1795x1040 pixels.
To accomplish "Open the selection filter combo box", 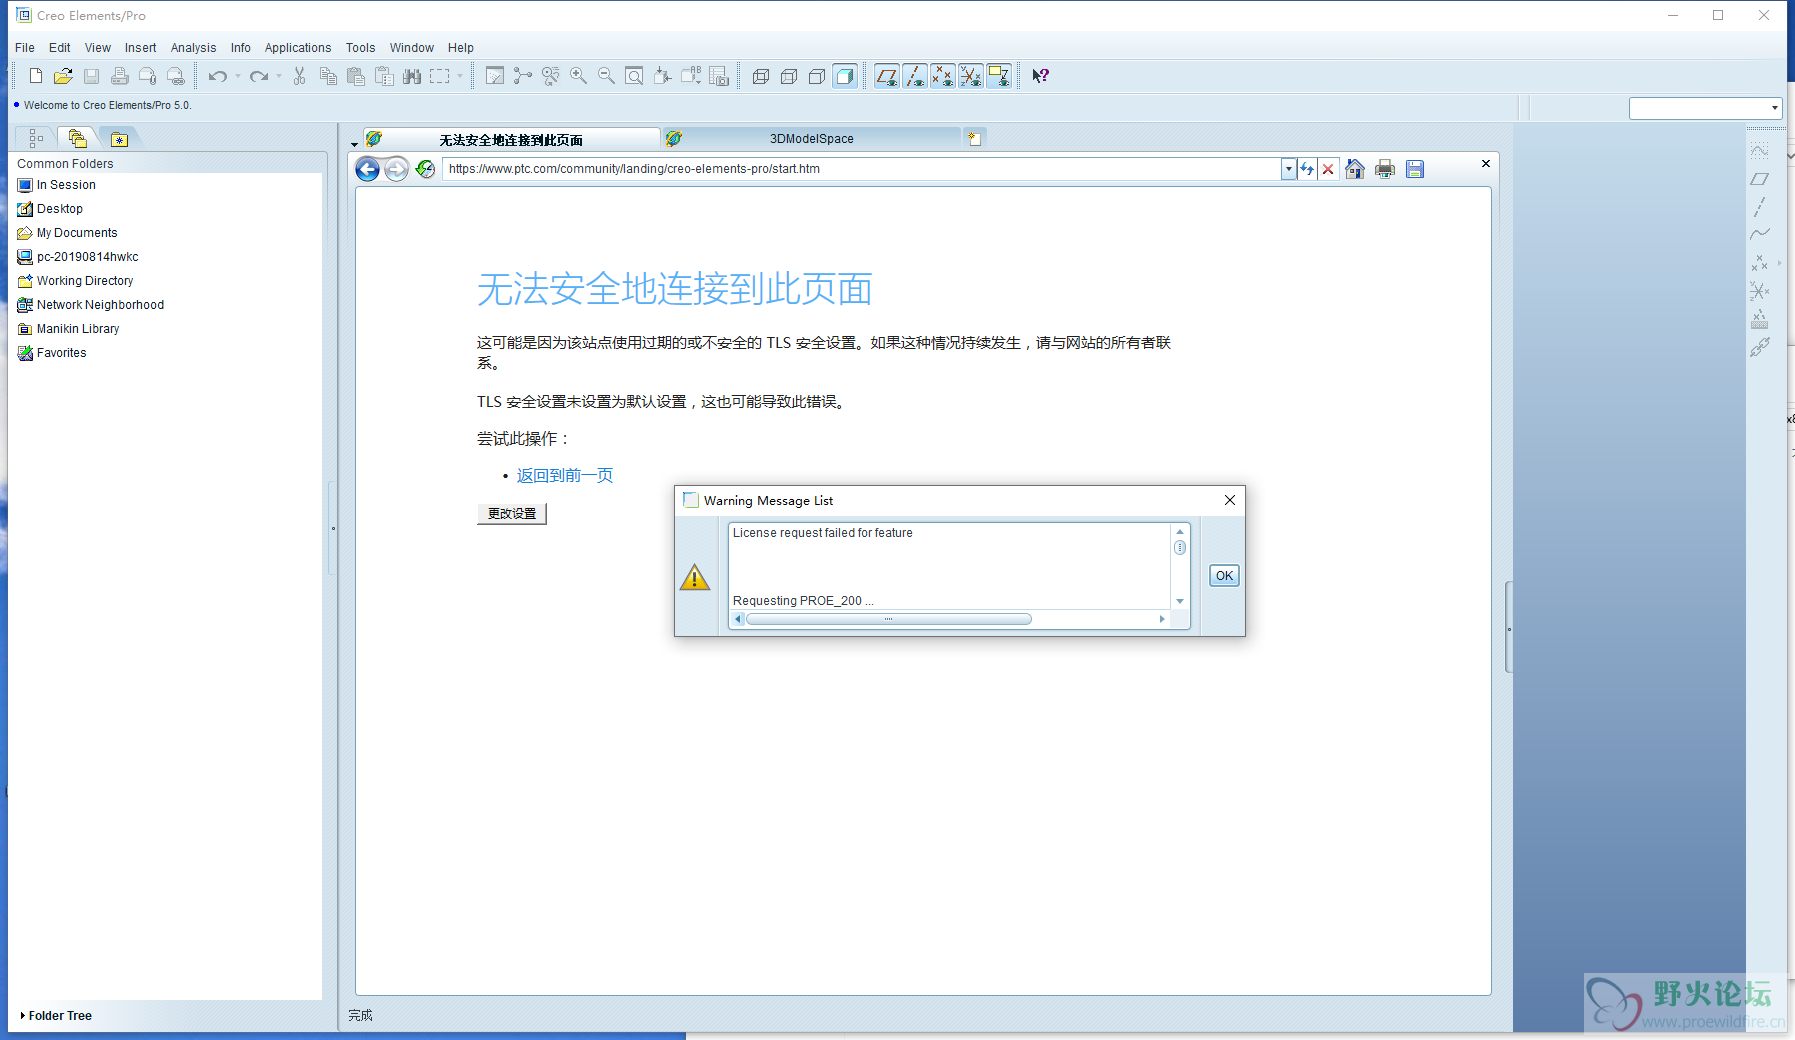I will click(x=1705, y=108).
